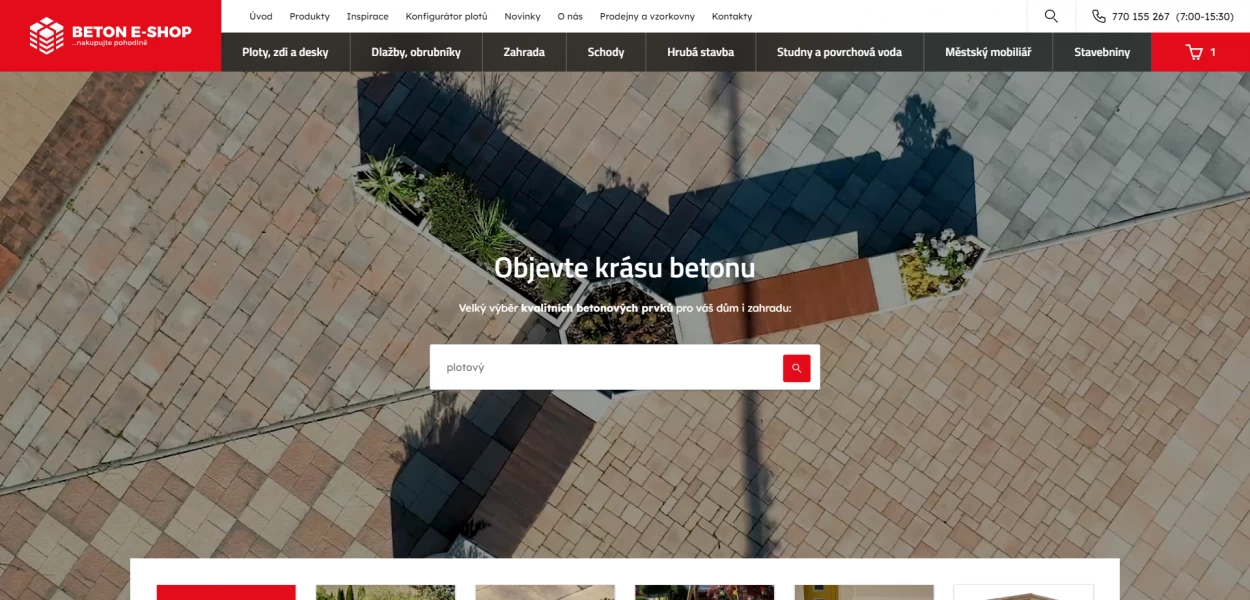The height and width of the screenshot is (600, 1250).
Task: View the Novinky section
Action: click(x=522, y=16)
